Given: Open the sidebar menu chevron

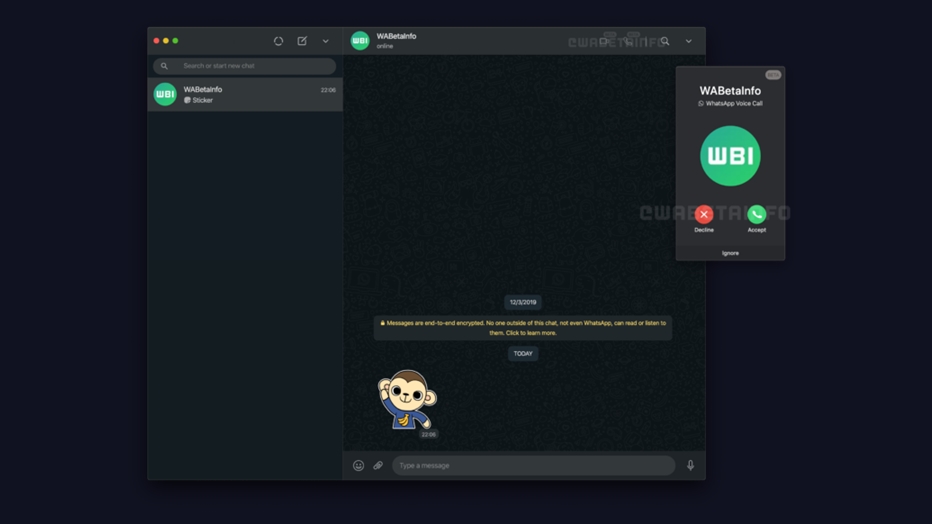Looking at the screenshot, I should [325, 41].
